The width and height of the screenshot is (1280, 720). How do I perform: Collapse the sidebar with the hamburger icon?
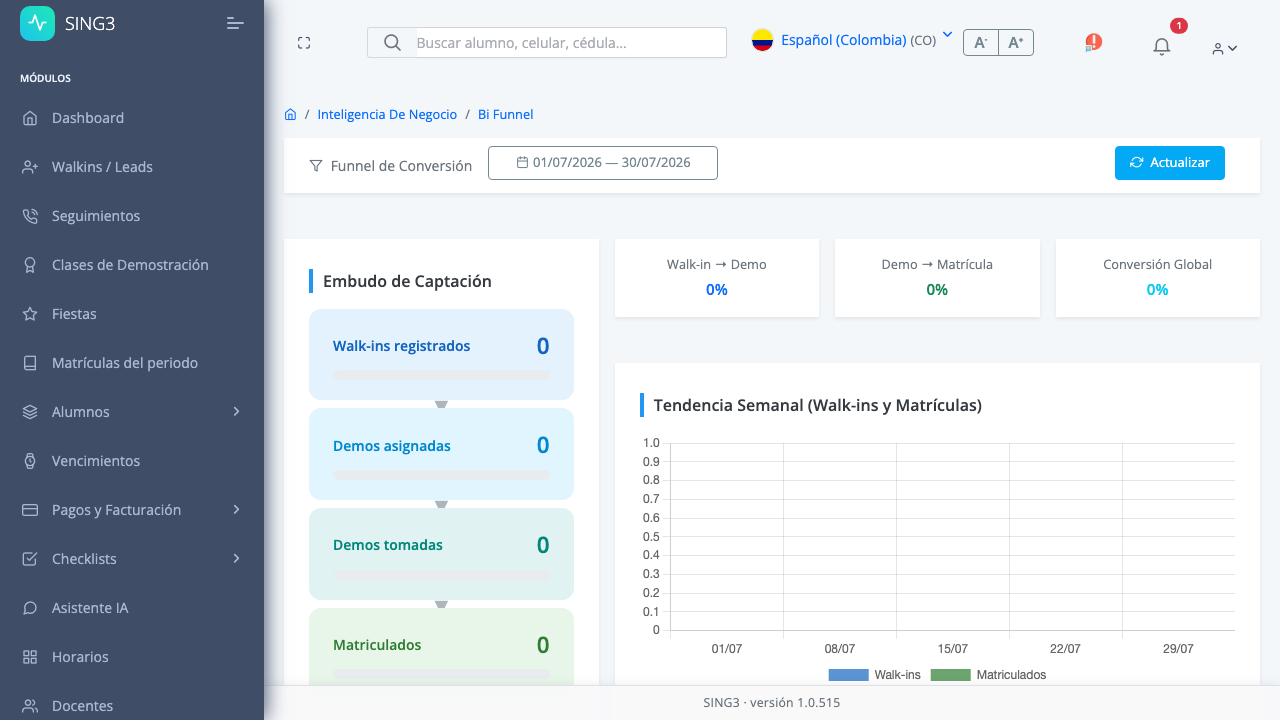click(x=235, y=23)
